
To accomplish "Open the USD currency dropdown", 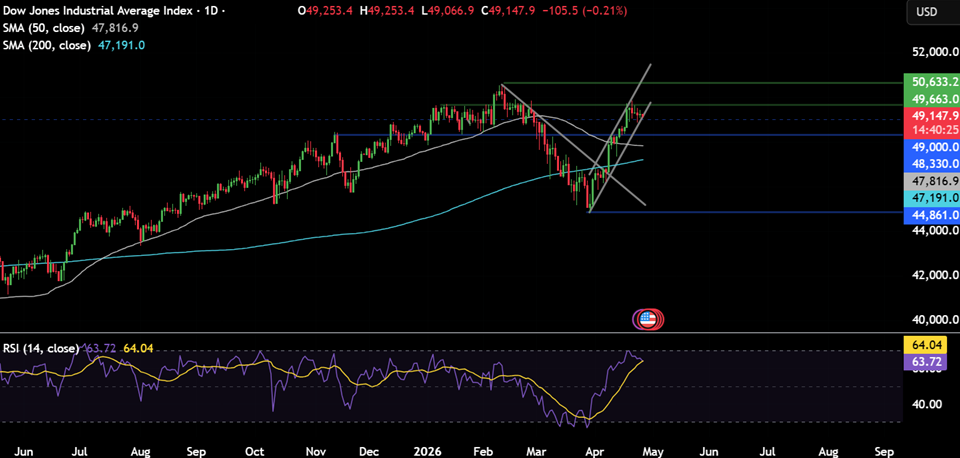I will click(x=925, y=12).
